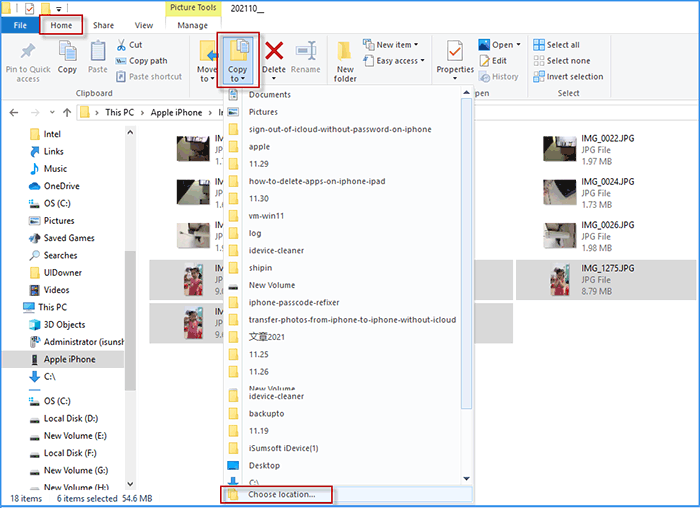The width and height of the screenshot is (700, 508).
Task: Open the Open dropdown in ribbon
Action: pyautogui.click(x=500, y=45)
